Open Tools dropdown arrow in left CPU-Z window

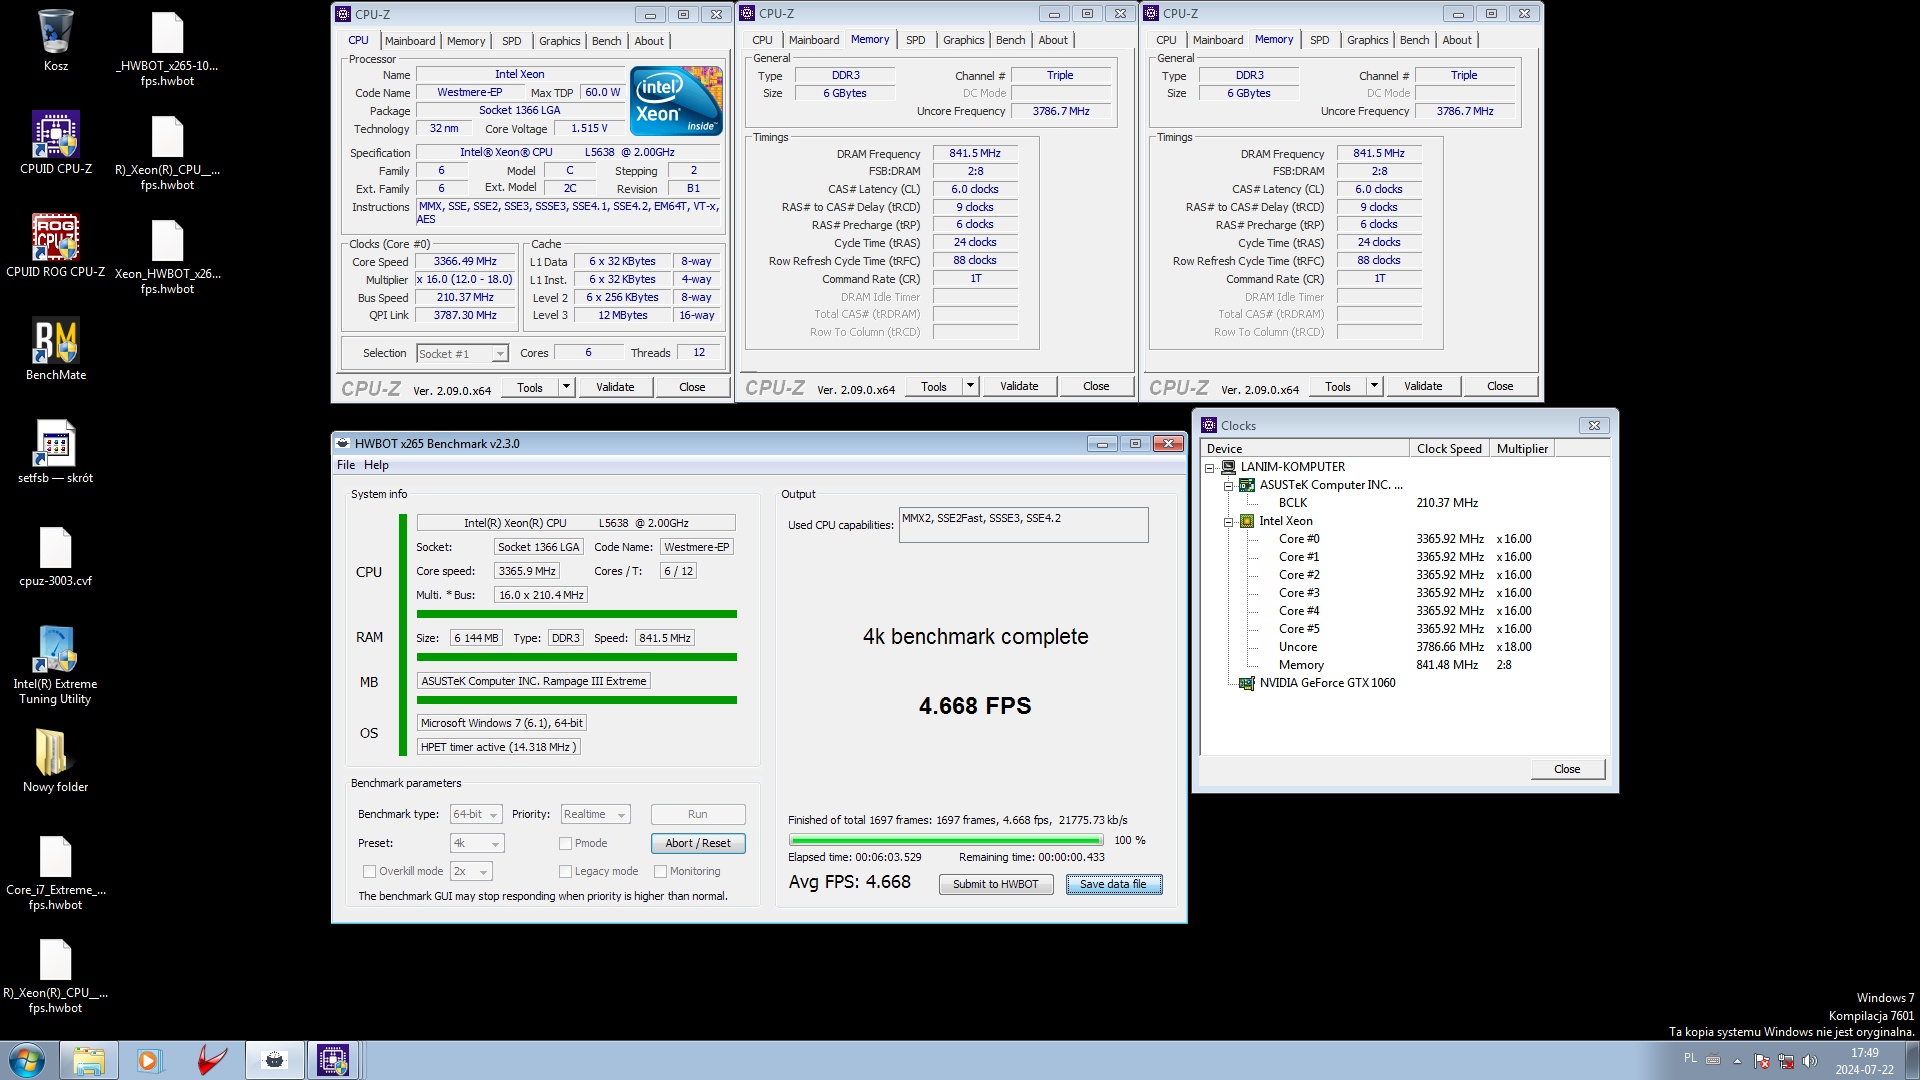[x=566, y=387]
